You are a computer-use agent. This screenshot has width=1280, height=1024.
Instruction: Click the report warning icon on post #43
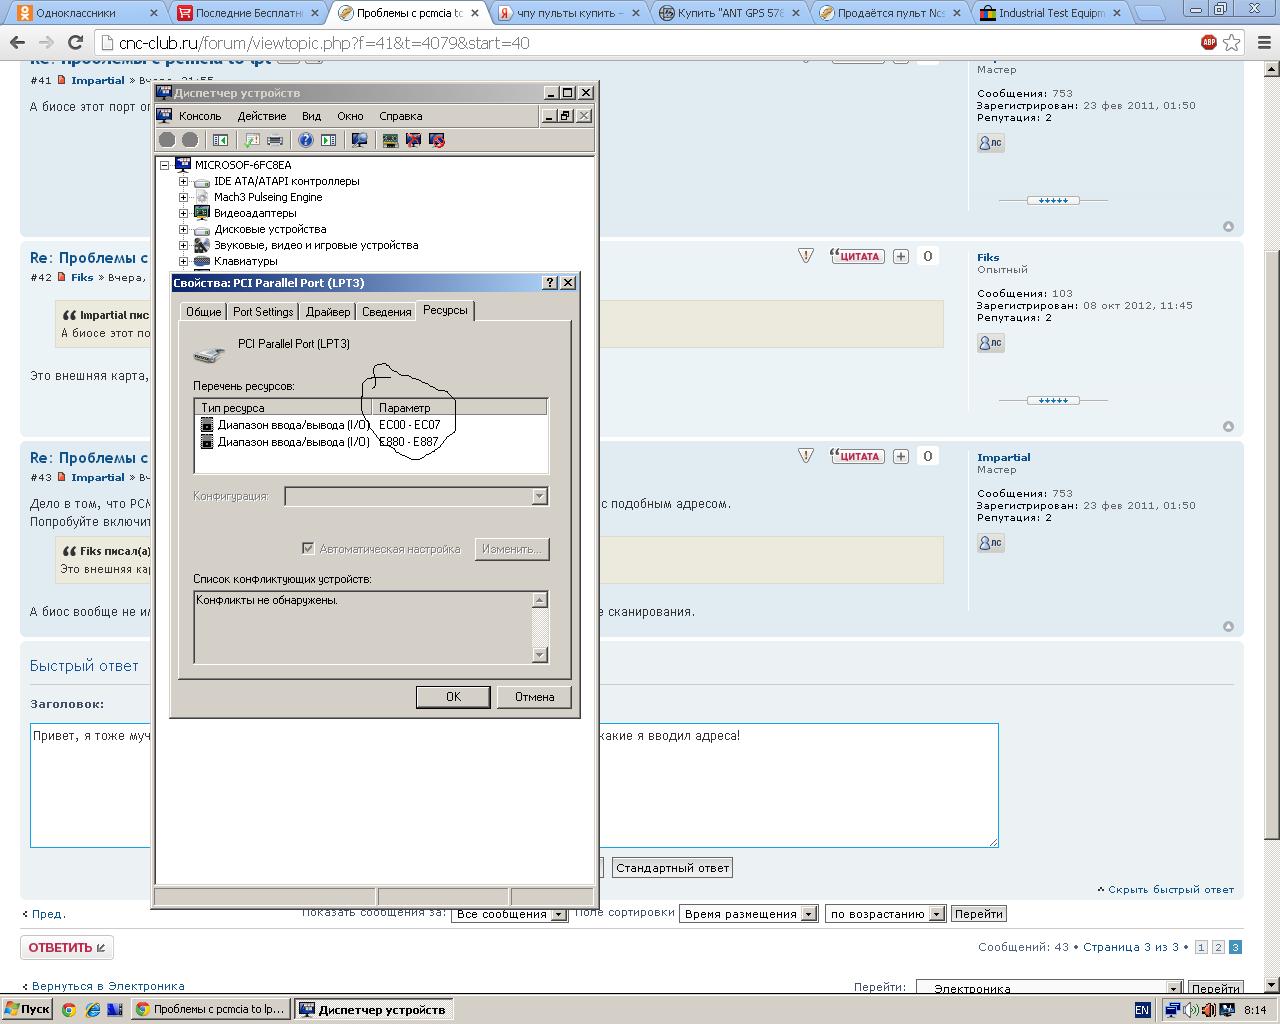coord(806,456)
